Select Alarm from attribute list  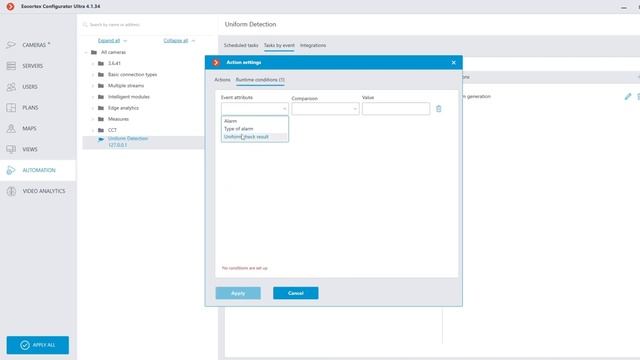(x=255, y=121)
